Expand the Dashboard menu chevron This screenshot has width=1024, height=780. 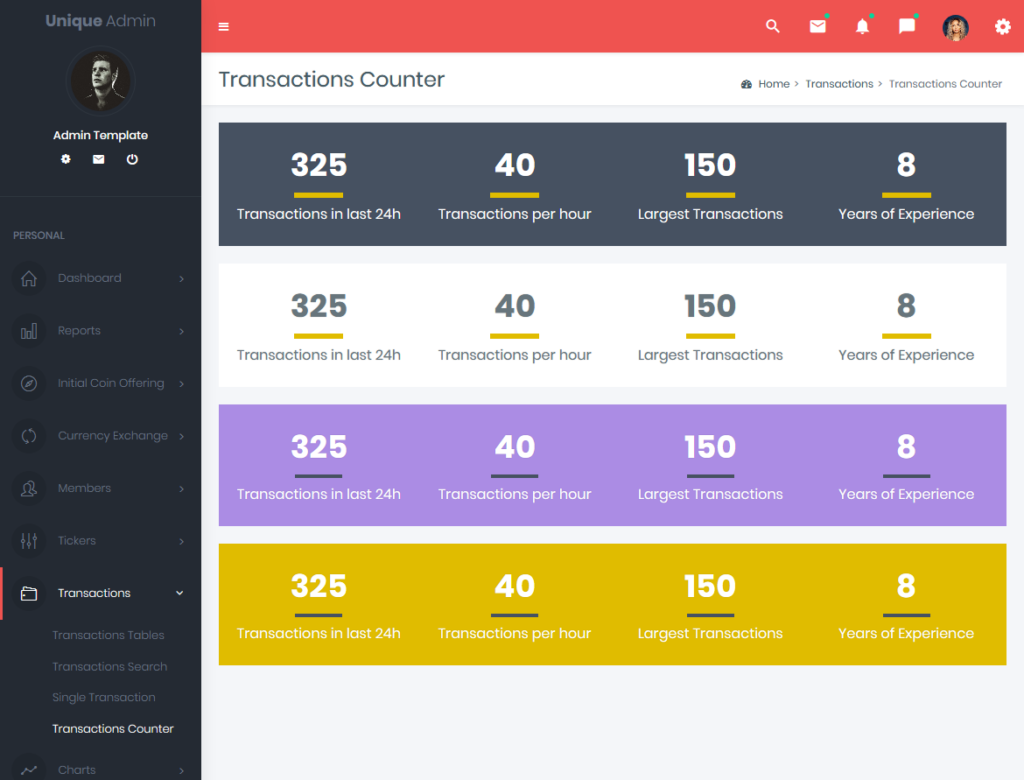pyautogui.click(x=181, y=279)
